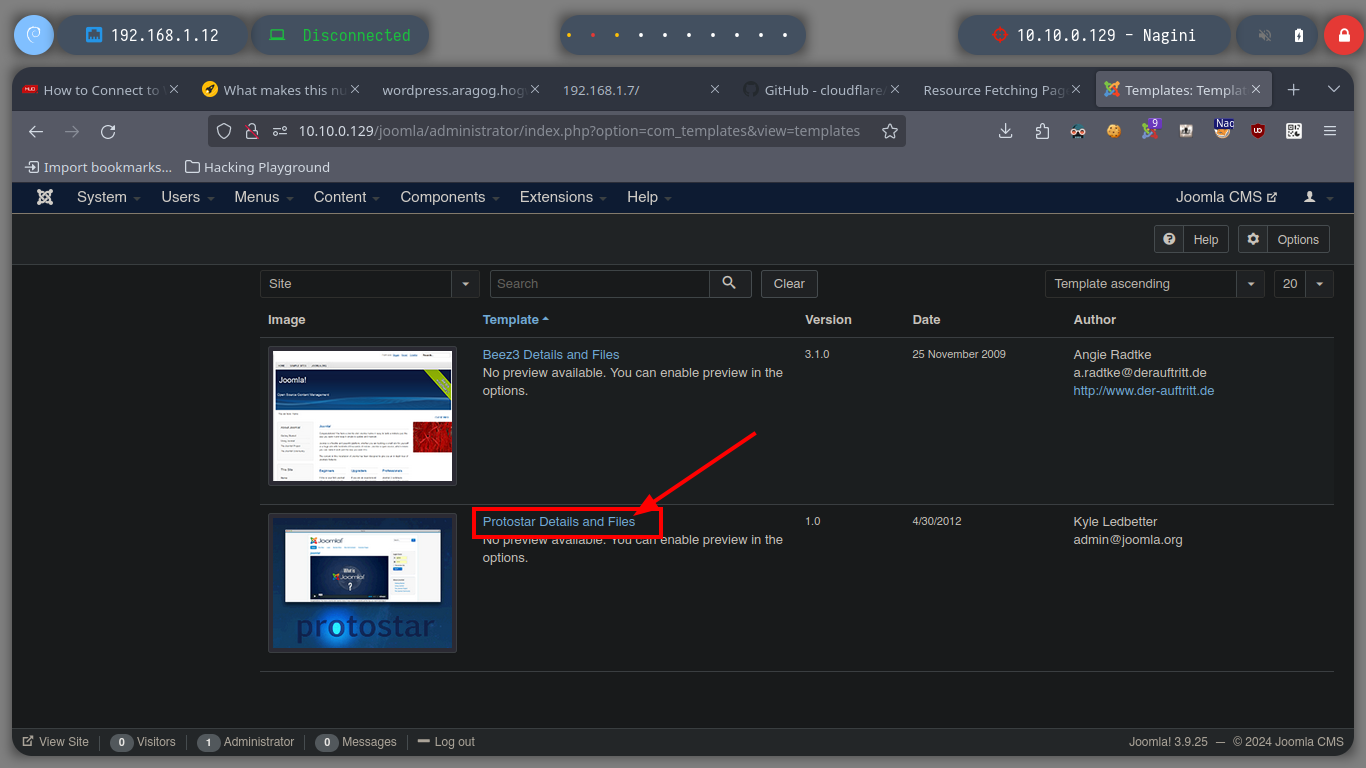The height and width of the screenshot is (768, 1366).
Task: Open the Help menu in the admin bar
Action: [x=650, y=197]
